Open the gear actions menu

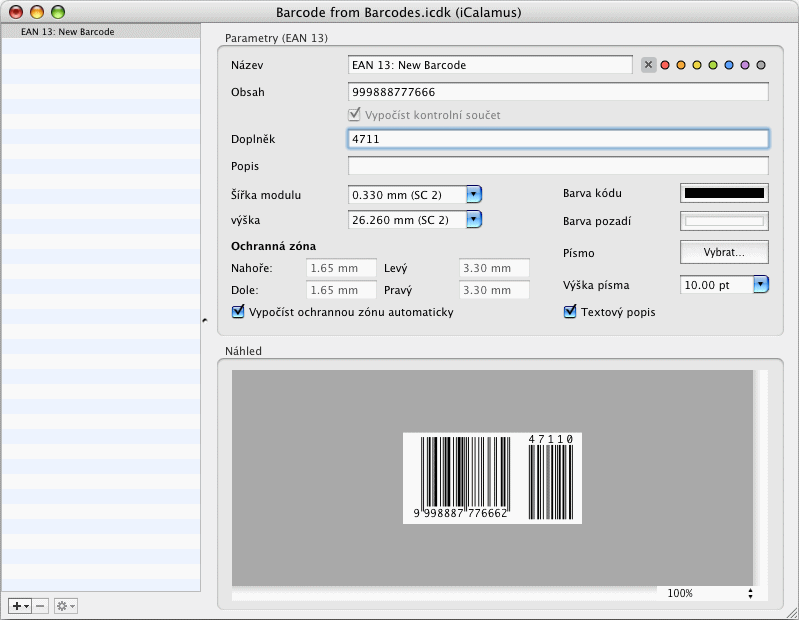[66, 606]
